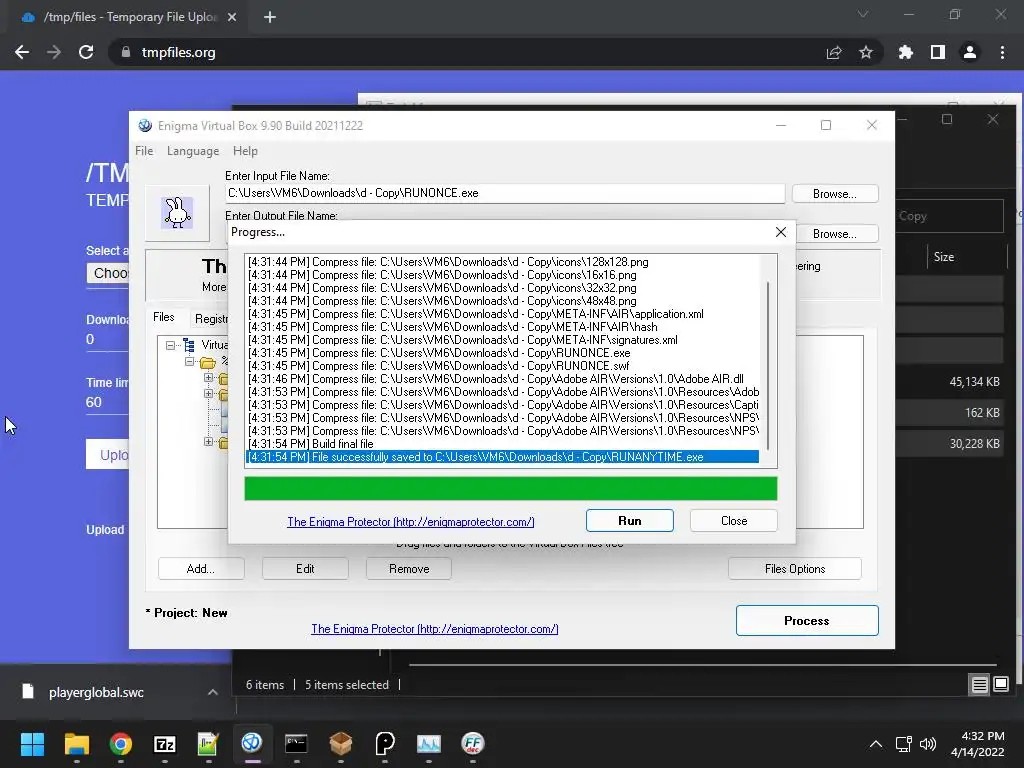
Task: Click the Enigma Virtual Box title bar icon
Action: click(x=145, y=125)
